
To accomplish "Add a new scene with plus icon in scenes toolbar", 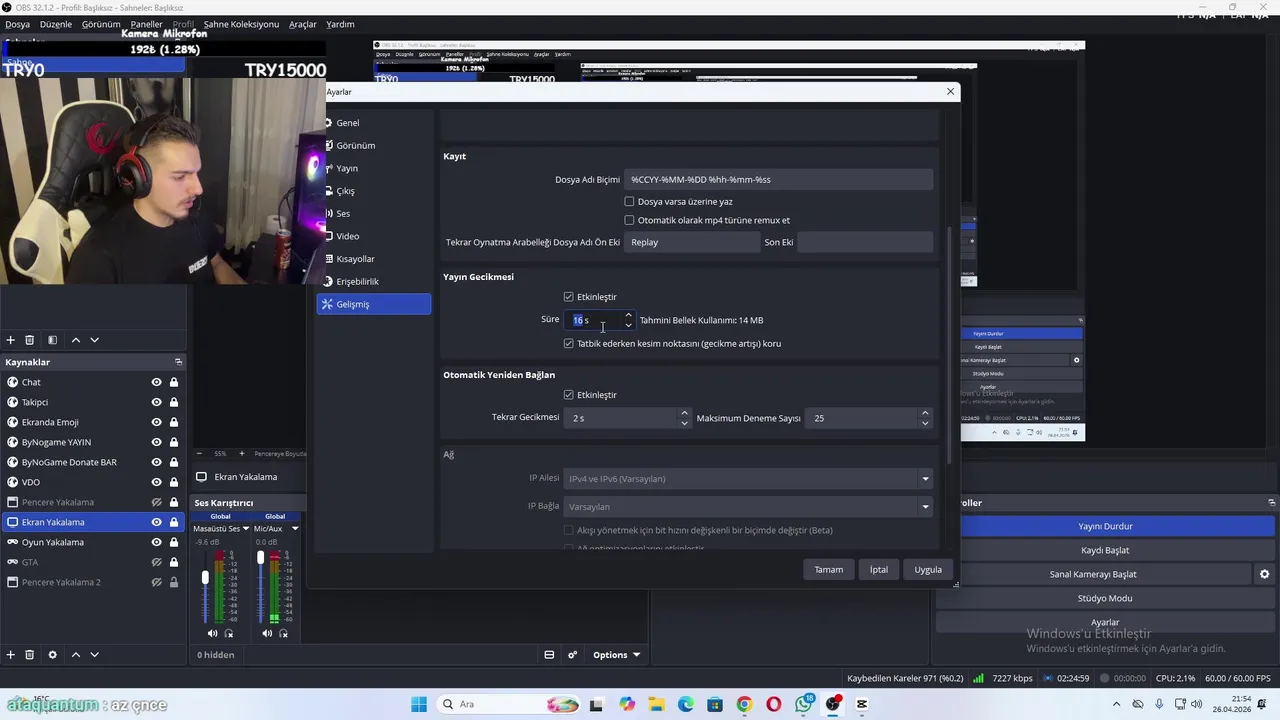I will point(11,340).
